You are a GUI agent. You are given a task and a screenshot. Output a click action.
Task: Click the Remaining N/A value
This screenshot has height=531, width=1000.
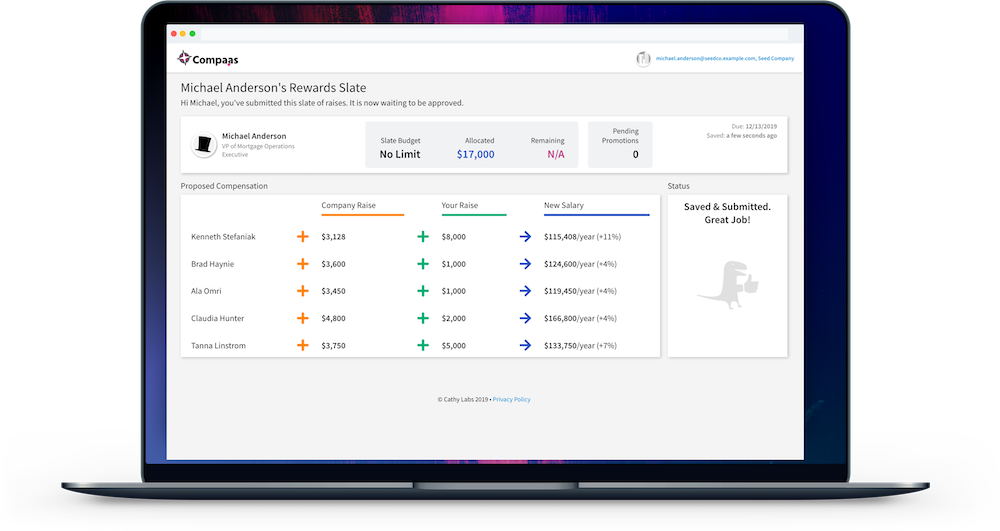(555, 154)
